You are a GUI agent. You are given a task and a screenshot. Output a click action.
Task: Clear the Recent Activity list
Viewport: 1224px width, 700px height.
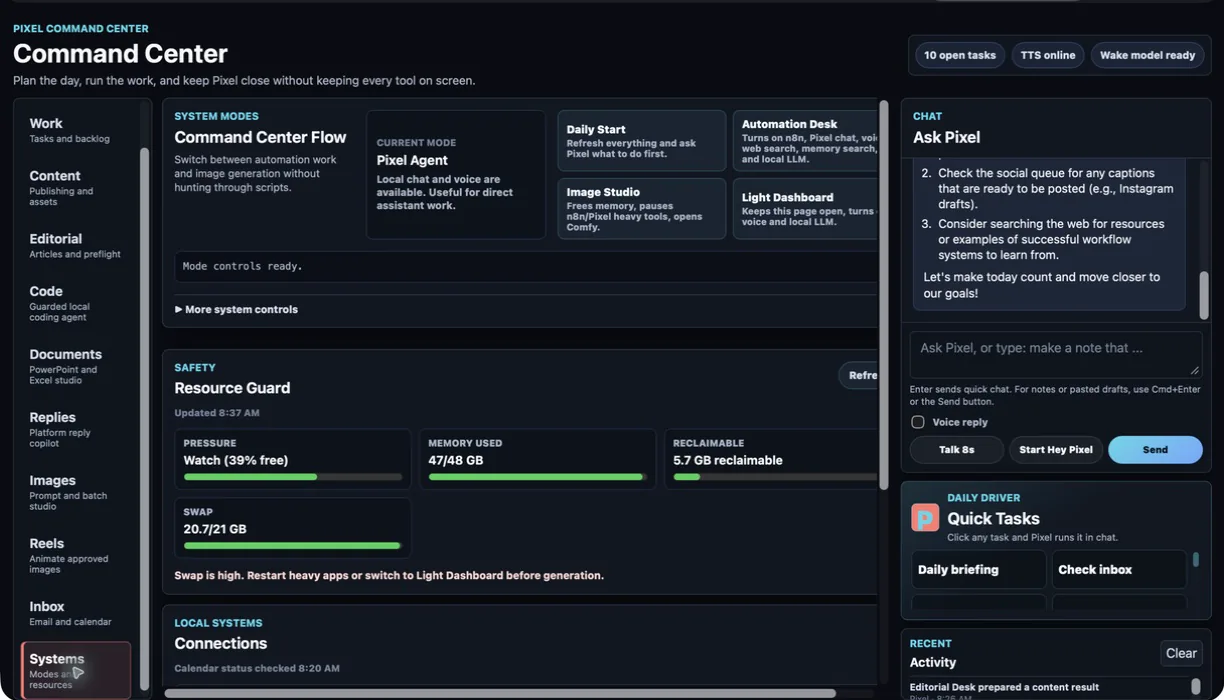click(1181, 653)
